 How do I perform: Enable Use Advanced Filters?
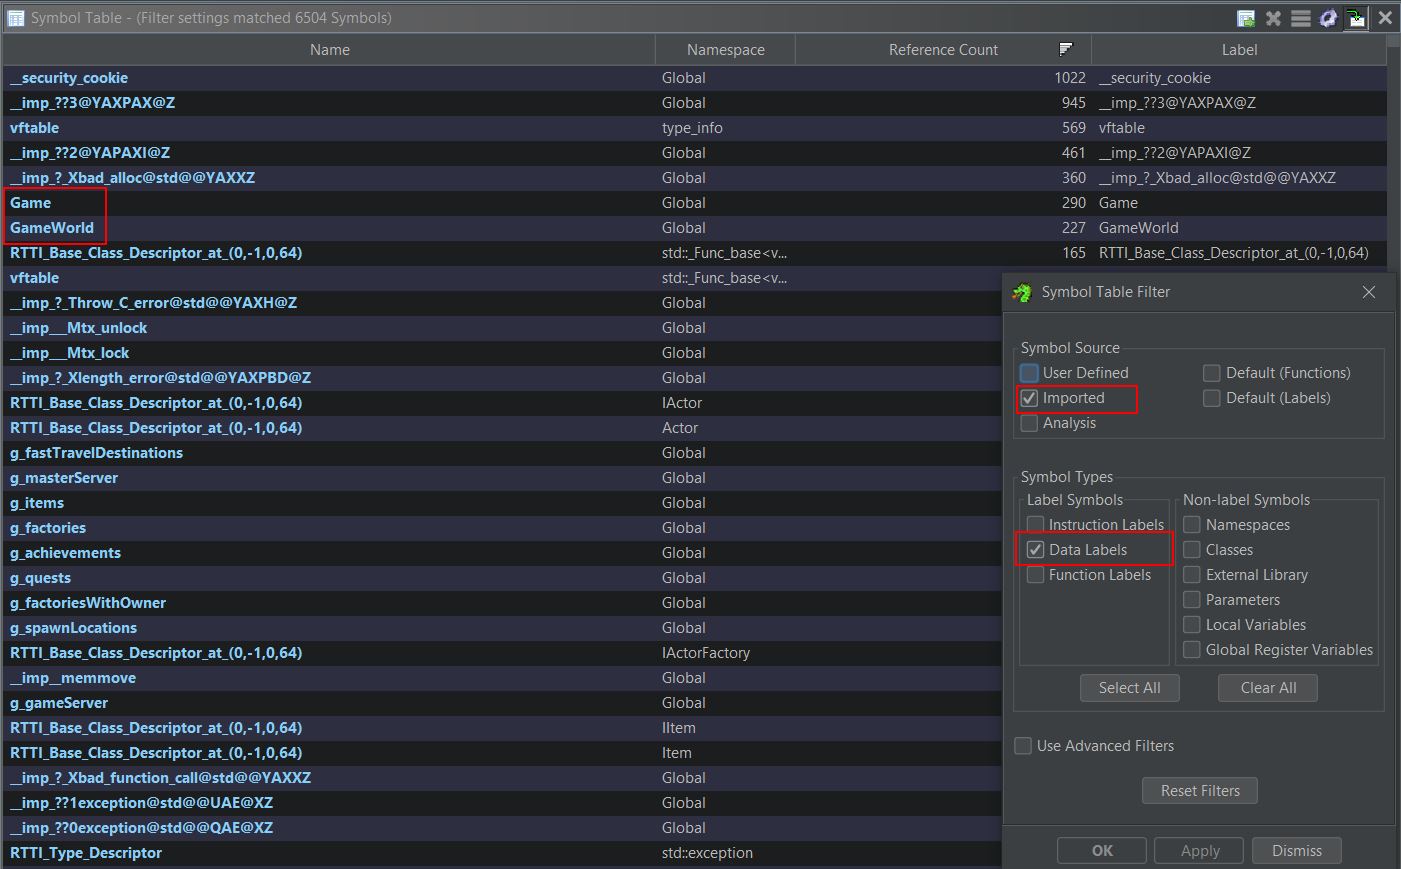1023,746
